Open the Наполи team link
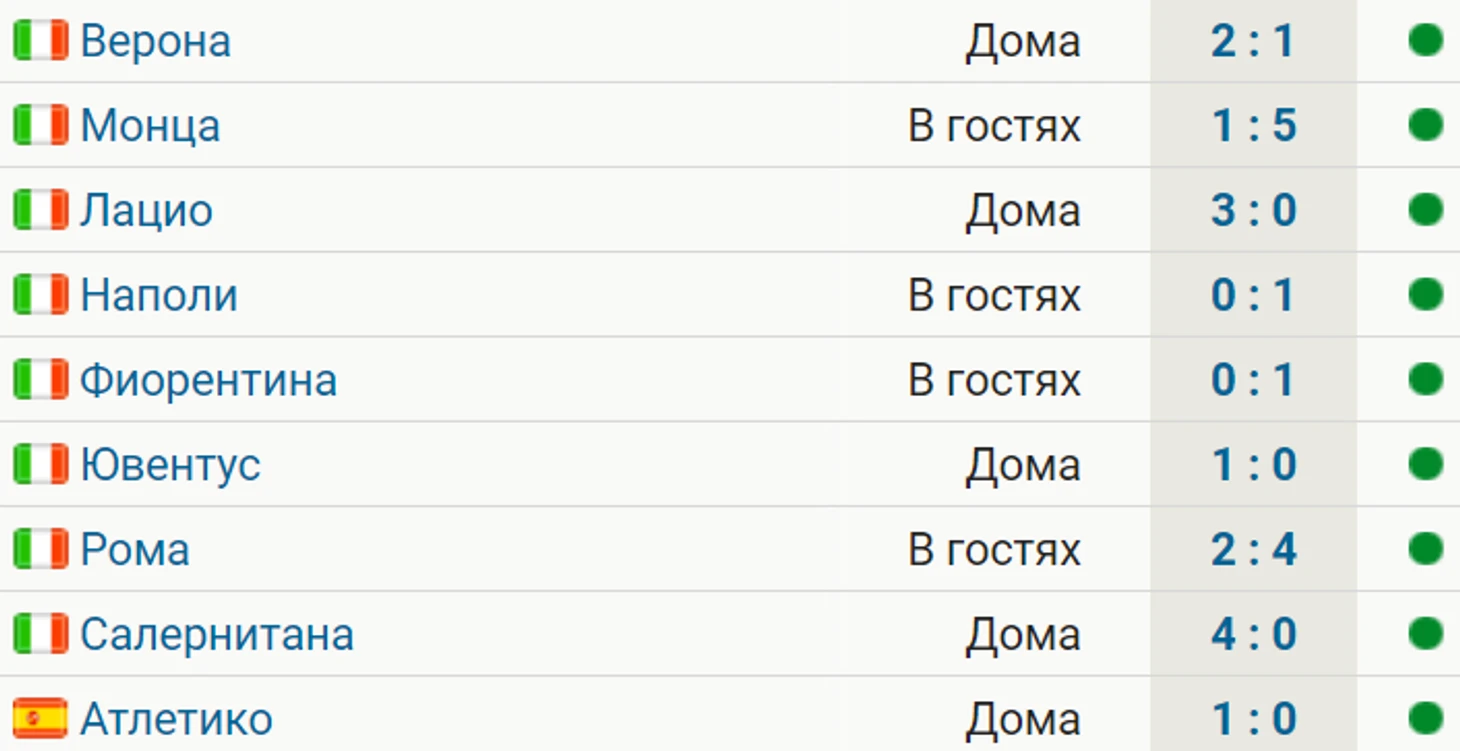Image resolution: width=1460 pixels, height=751 pixels. point(159,295)
